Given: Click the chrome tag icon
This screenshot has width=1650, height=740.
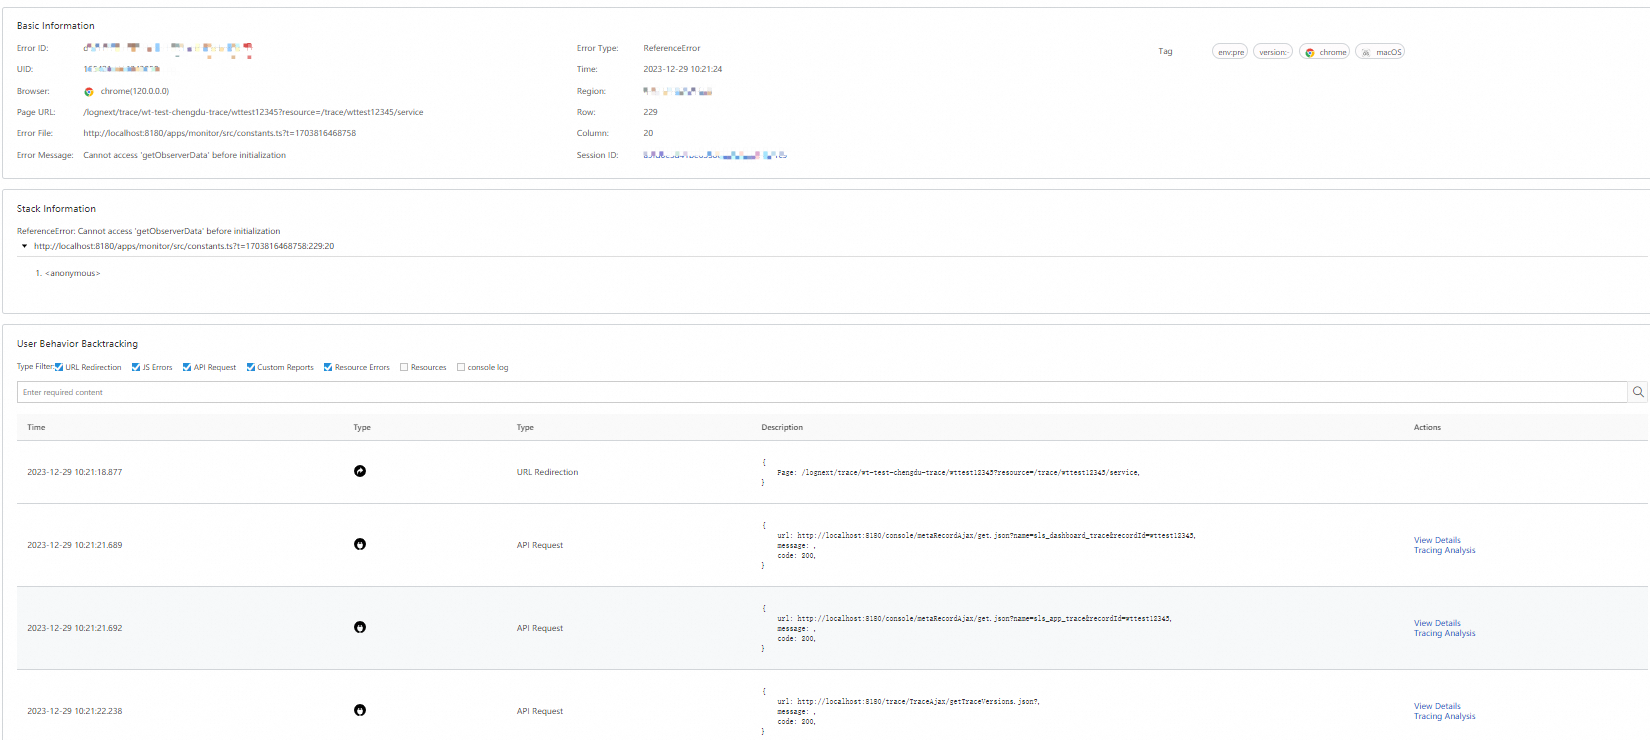Looking at the screenshot, I should pos(1310,52).
